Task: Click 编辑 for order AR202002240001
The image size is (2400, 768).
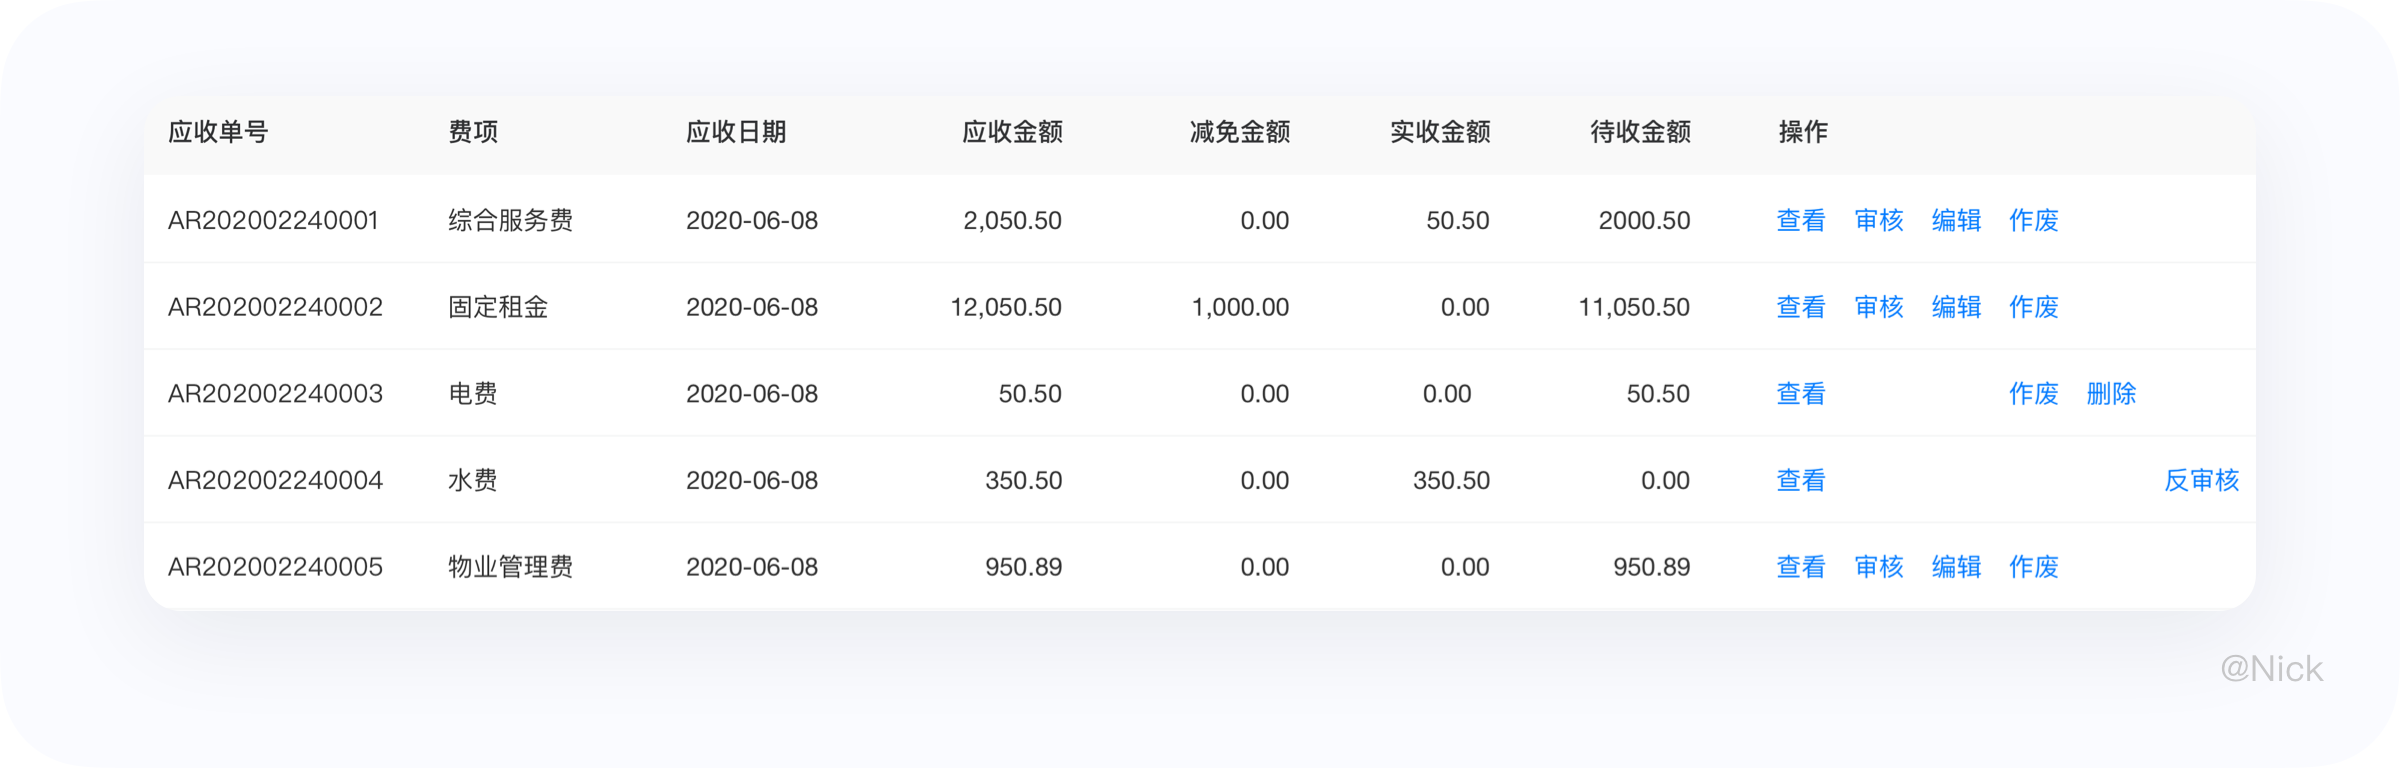Action: click(x=1957, y=220)
